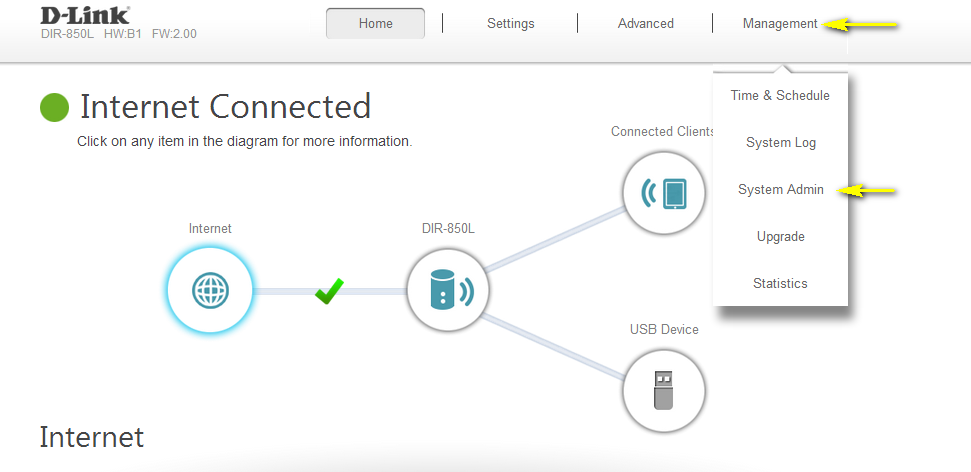Expand the Advanced menu
Viewport: 971px width, 472px height.
point(645,23)
